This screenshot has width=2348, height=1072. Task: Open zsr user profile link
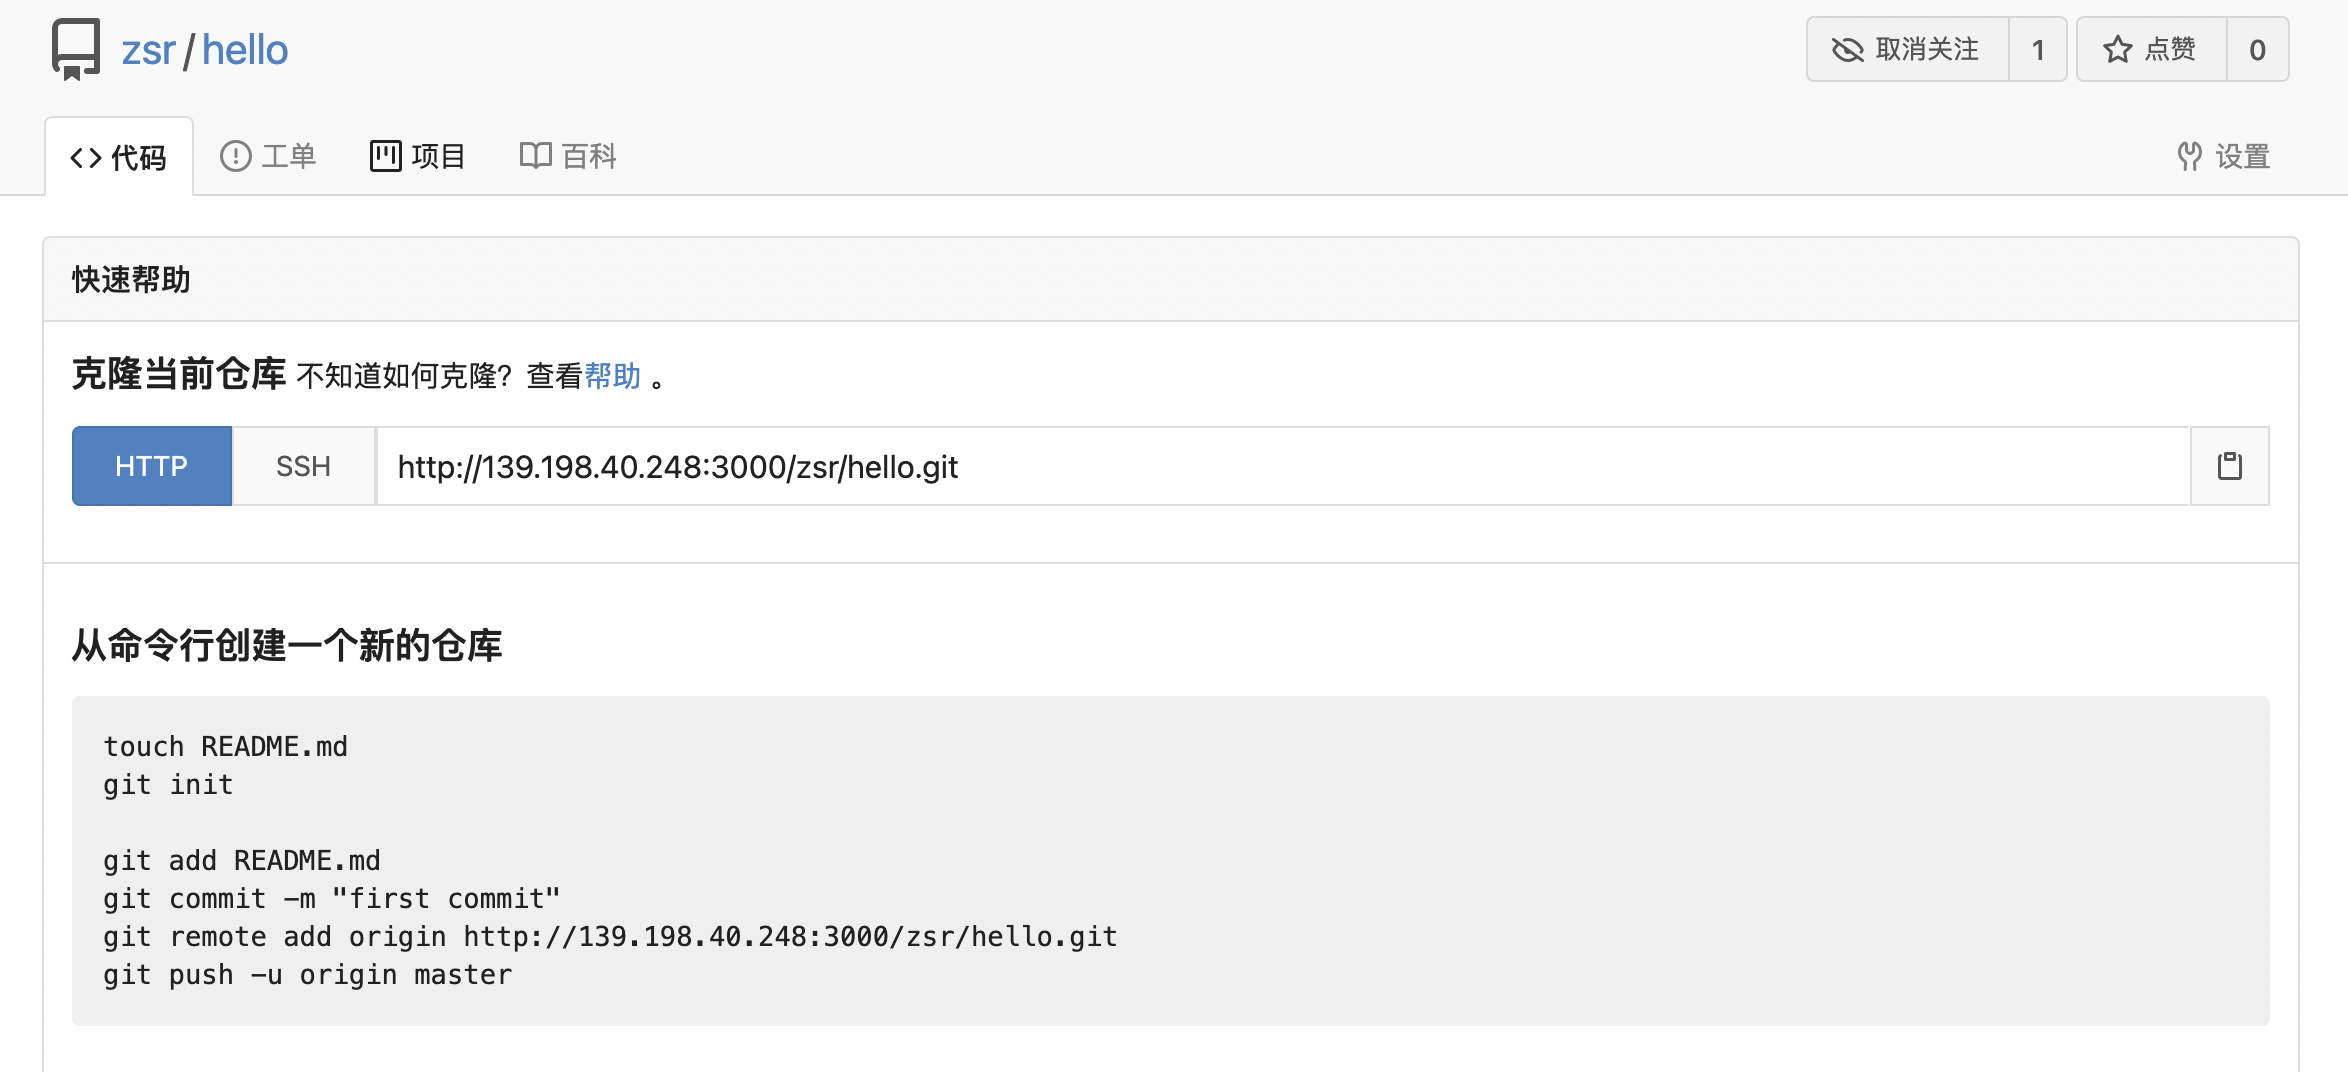tap(148, 50)
